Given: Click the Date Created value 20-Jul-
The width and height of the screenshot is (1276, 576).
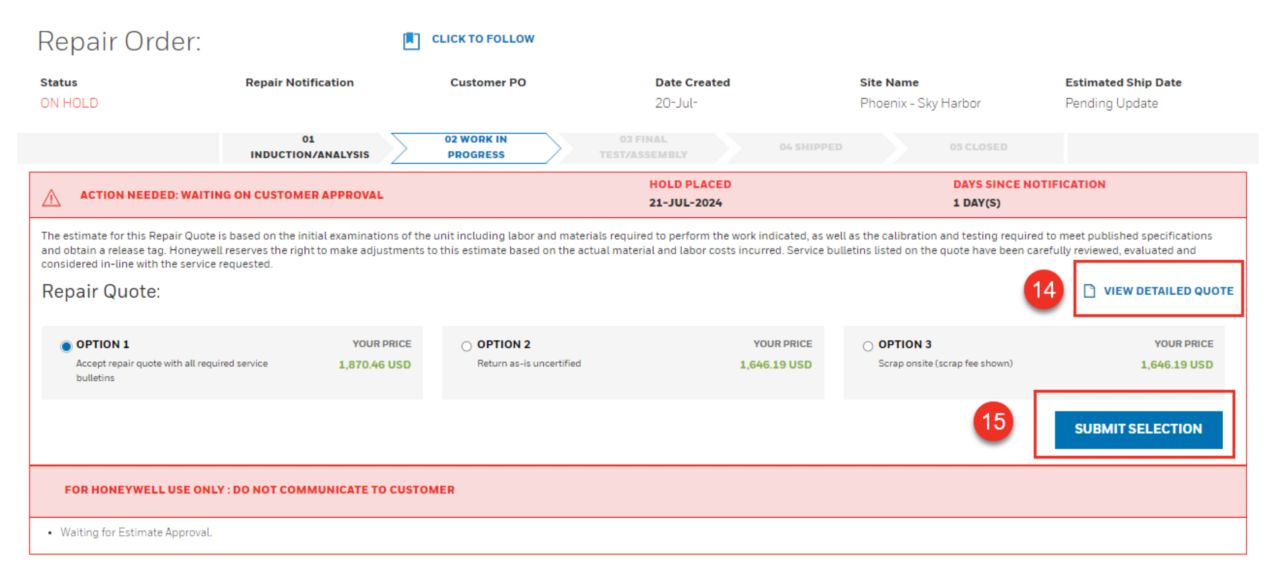Looking at the screenshot, I should click(676, 103).
